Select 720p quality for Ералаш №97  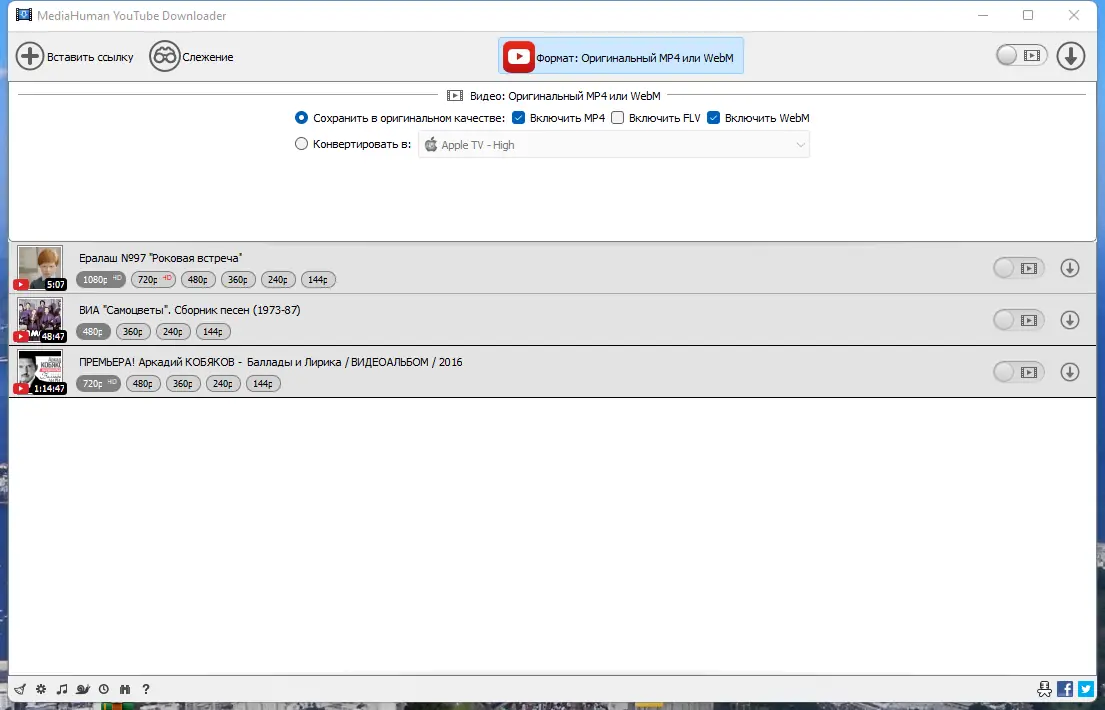point(153,280)
